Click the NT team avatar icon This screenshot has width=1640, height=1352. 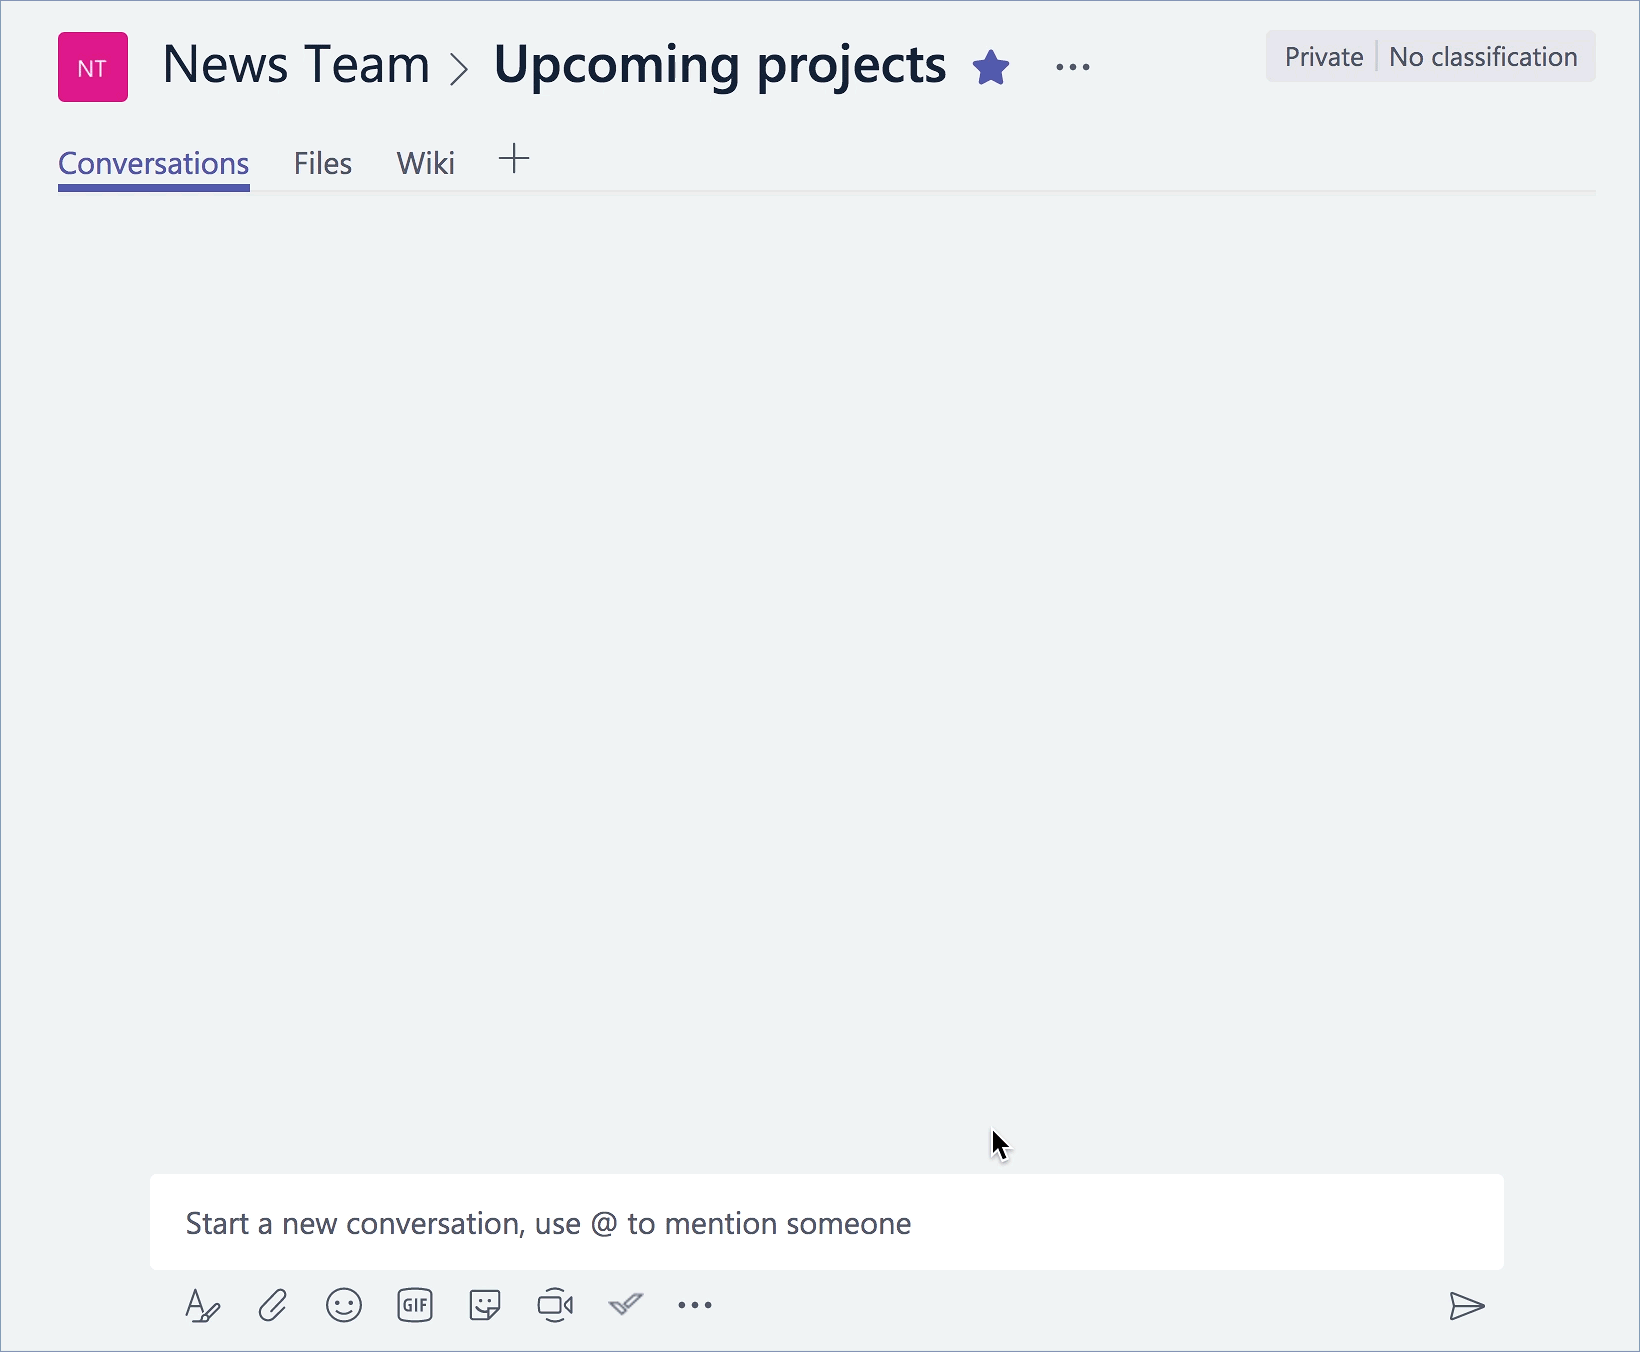click(x=93, y=67)
